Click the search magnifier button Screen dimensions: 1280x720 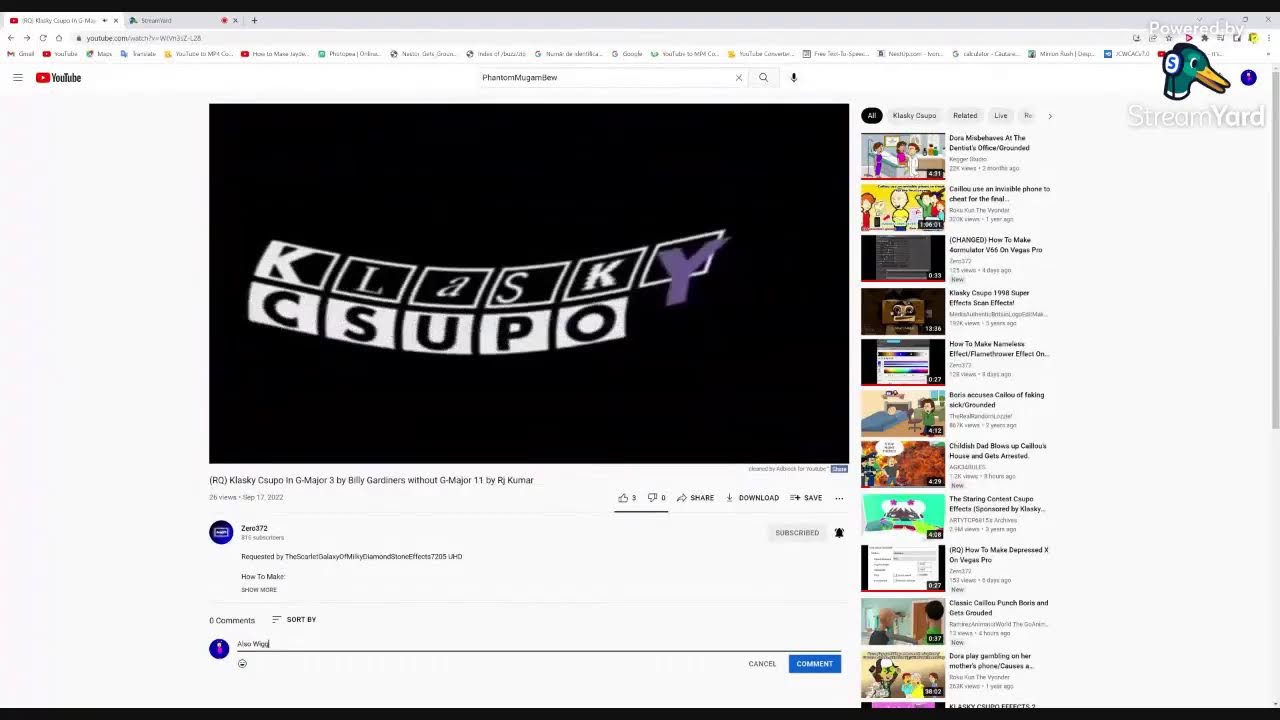(x=763, y=77)
